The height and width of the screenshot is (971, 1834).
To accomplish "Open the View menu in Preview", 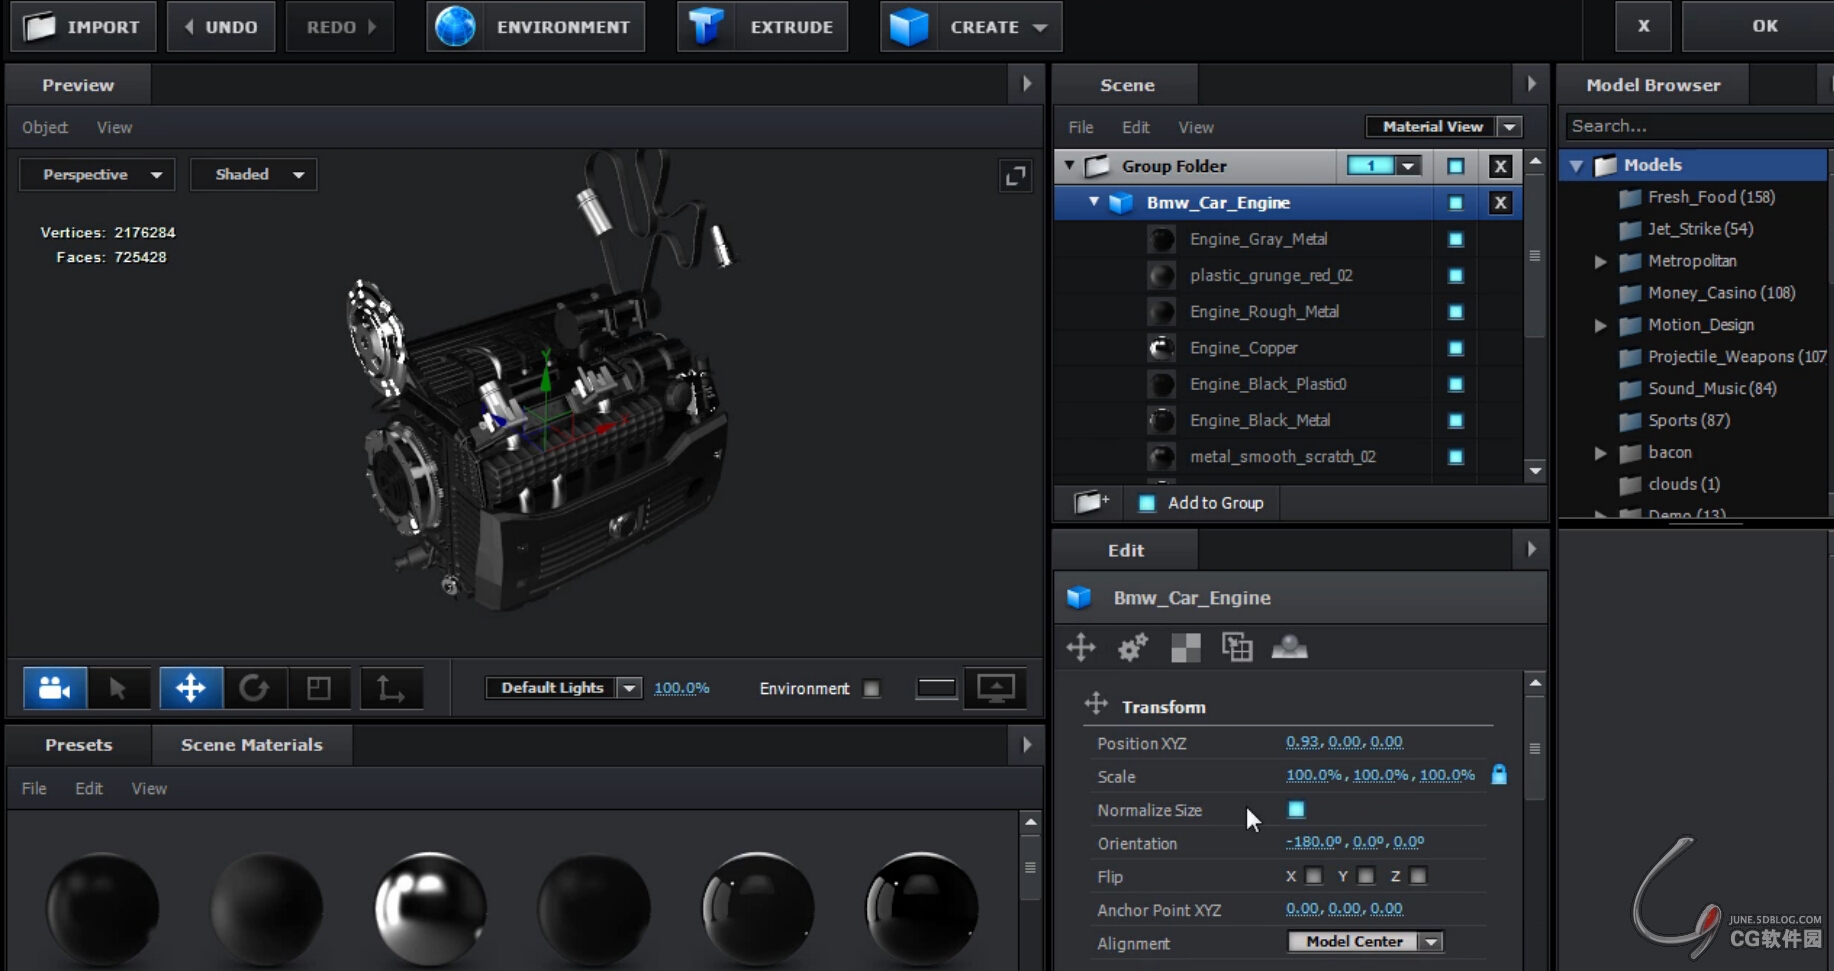I will (x=114, y=127).
